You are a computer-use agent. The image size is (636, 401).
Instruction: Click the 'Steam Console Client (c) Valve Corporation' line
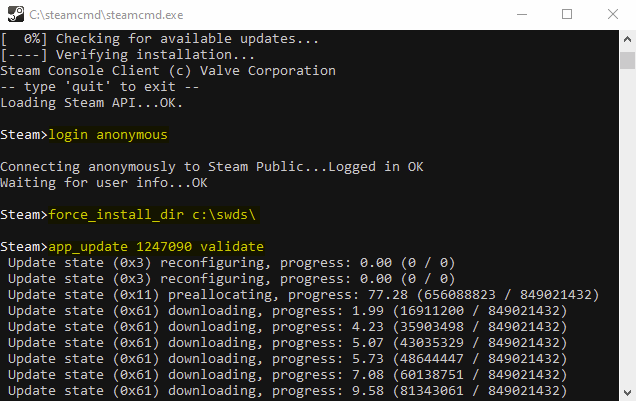(168, 71)
